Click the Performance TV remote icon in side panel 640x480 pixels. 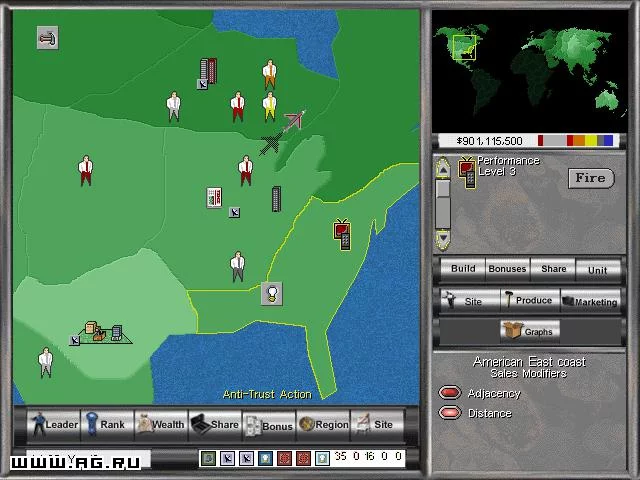pyautogui.click(x=467, y=172)
